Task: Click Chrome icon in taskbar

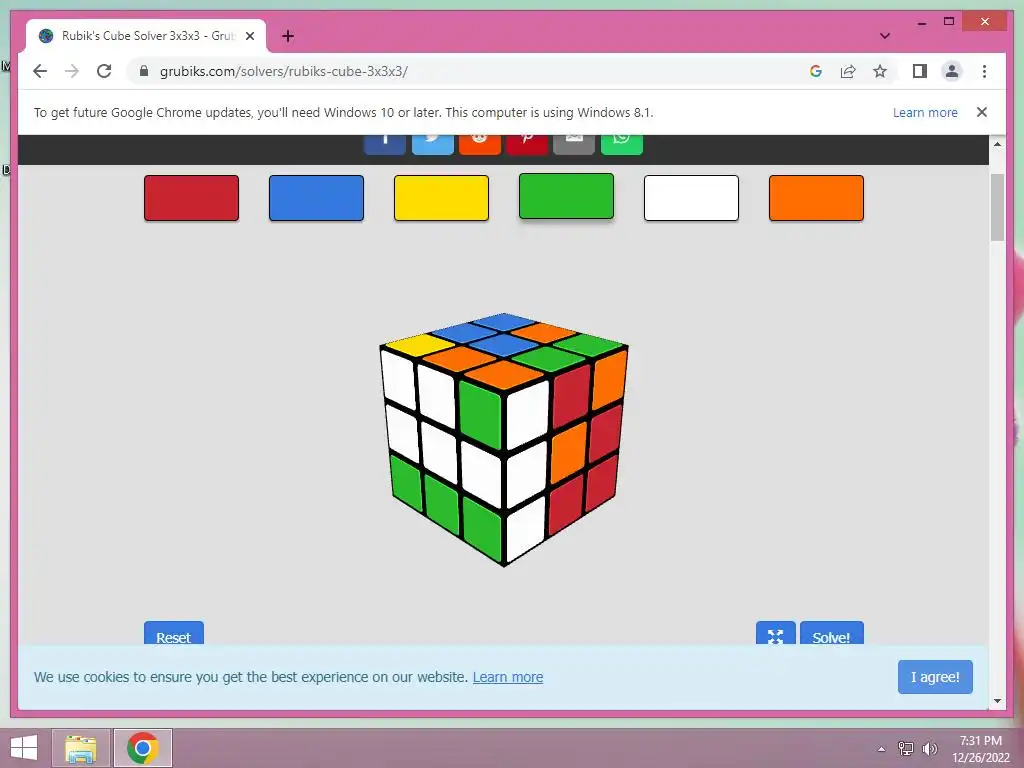Action: click(x=143, y=748)
